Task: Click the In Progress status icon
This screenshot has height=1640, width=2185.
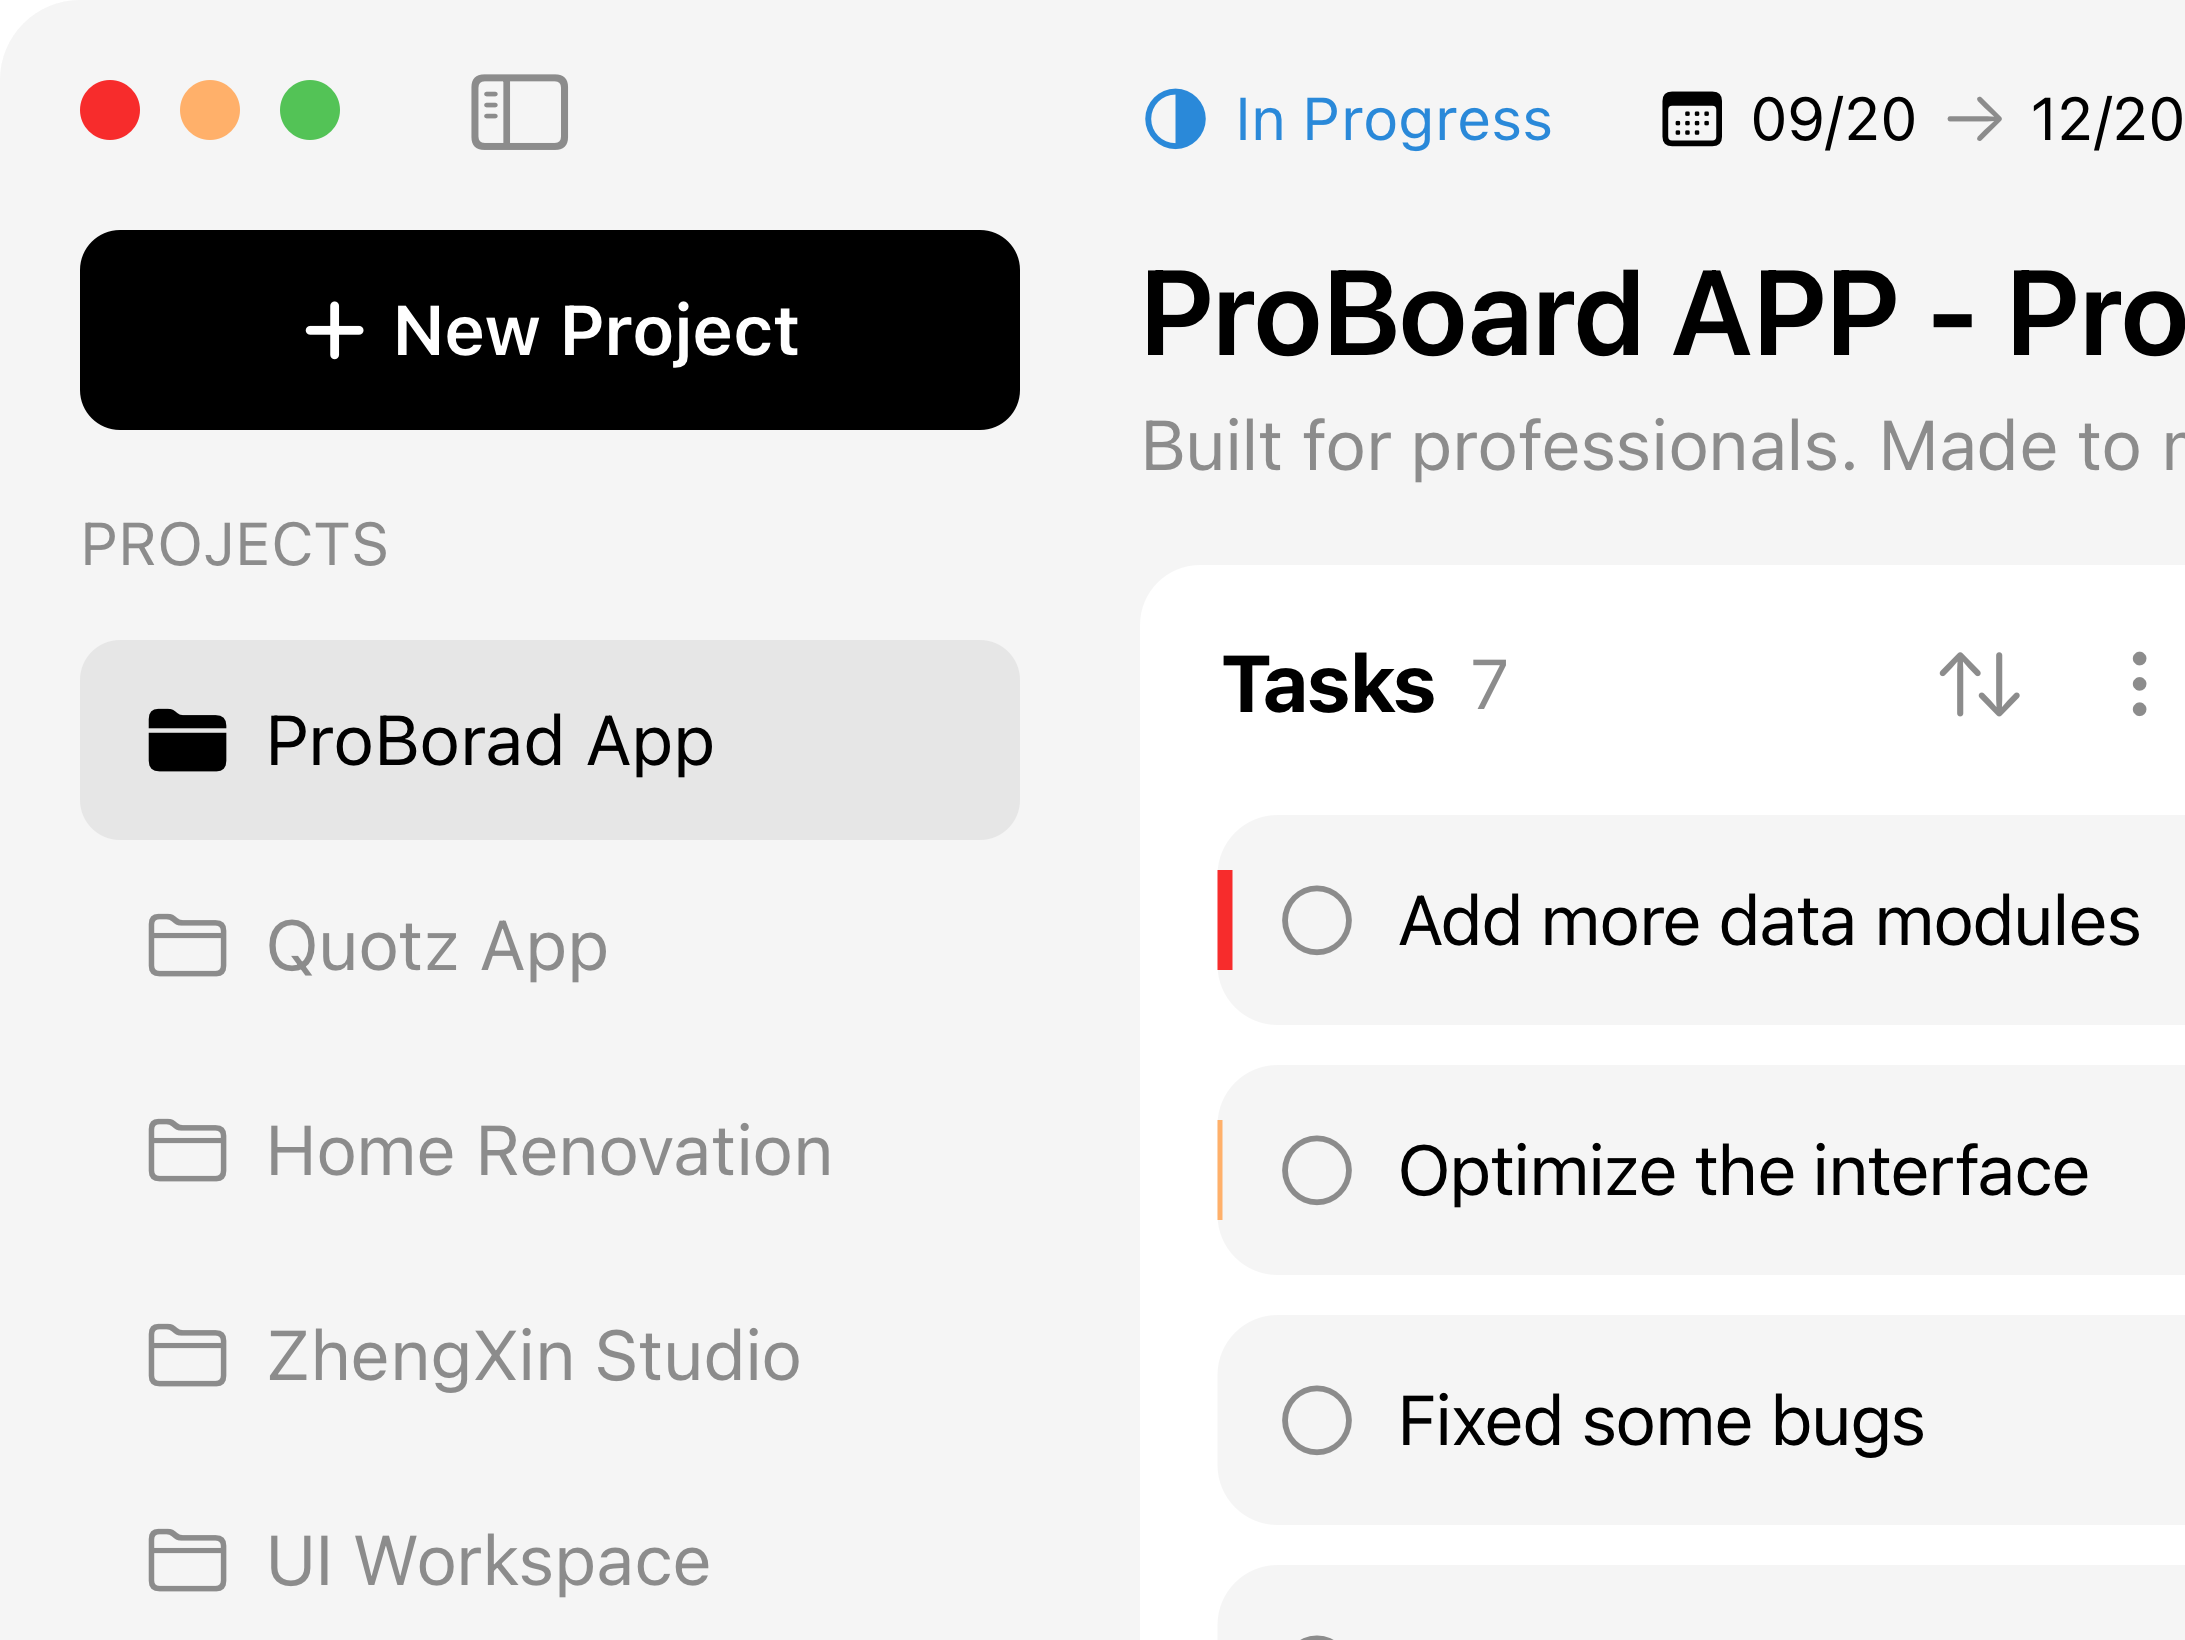Action: click(1177, 119)
